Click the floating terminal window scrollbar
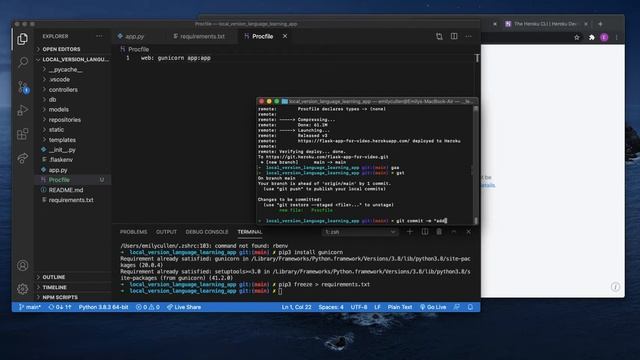Image resolution: width=640 pixels, height=360 pixels. (x=476, y=165)
